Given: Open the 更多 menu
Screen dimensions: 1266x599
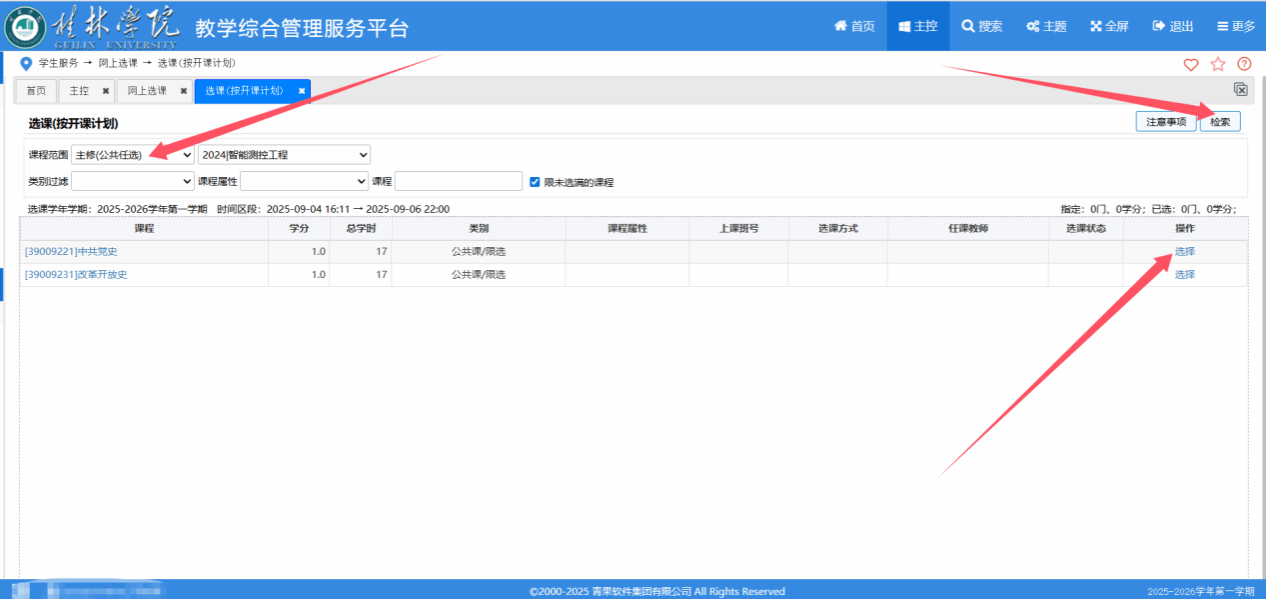Looking at the screenshot, I should (x=1236, y=26).
